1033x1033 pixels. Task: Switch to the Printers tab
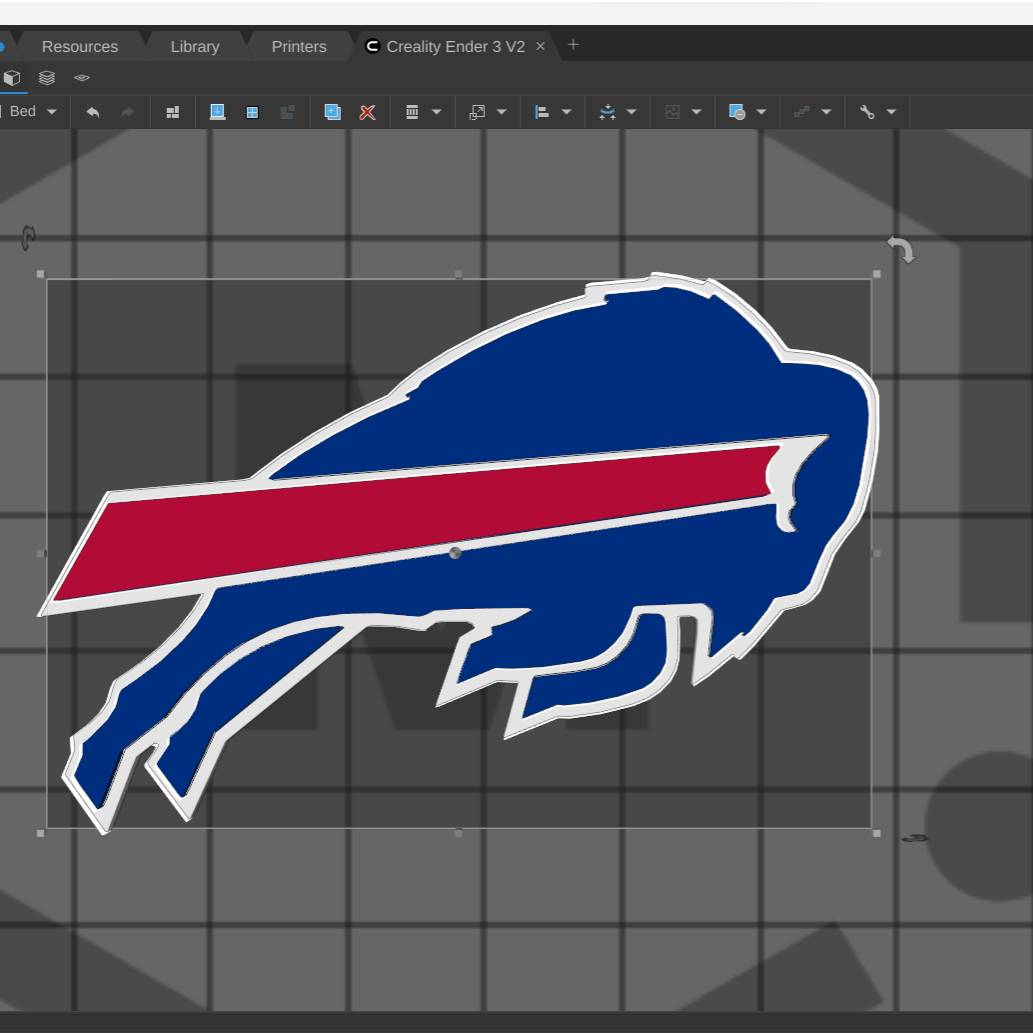(x=298, y=46)
